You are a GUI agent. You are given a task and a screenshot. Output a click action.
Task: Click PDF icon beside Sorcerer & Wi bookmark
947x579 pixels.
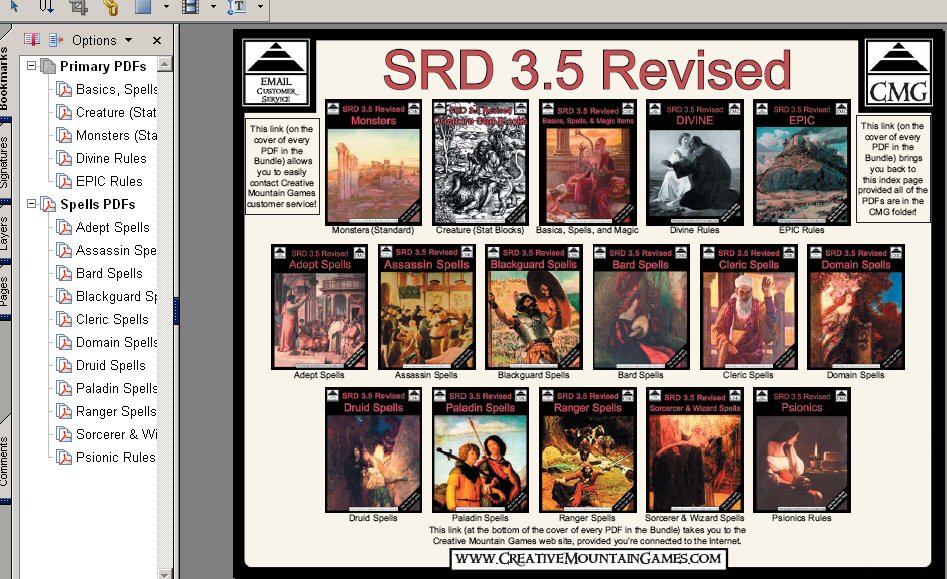tap(63, 434)
